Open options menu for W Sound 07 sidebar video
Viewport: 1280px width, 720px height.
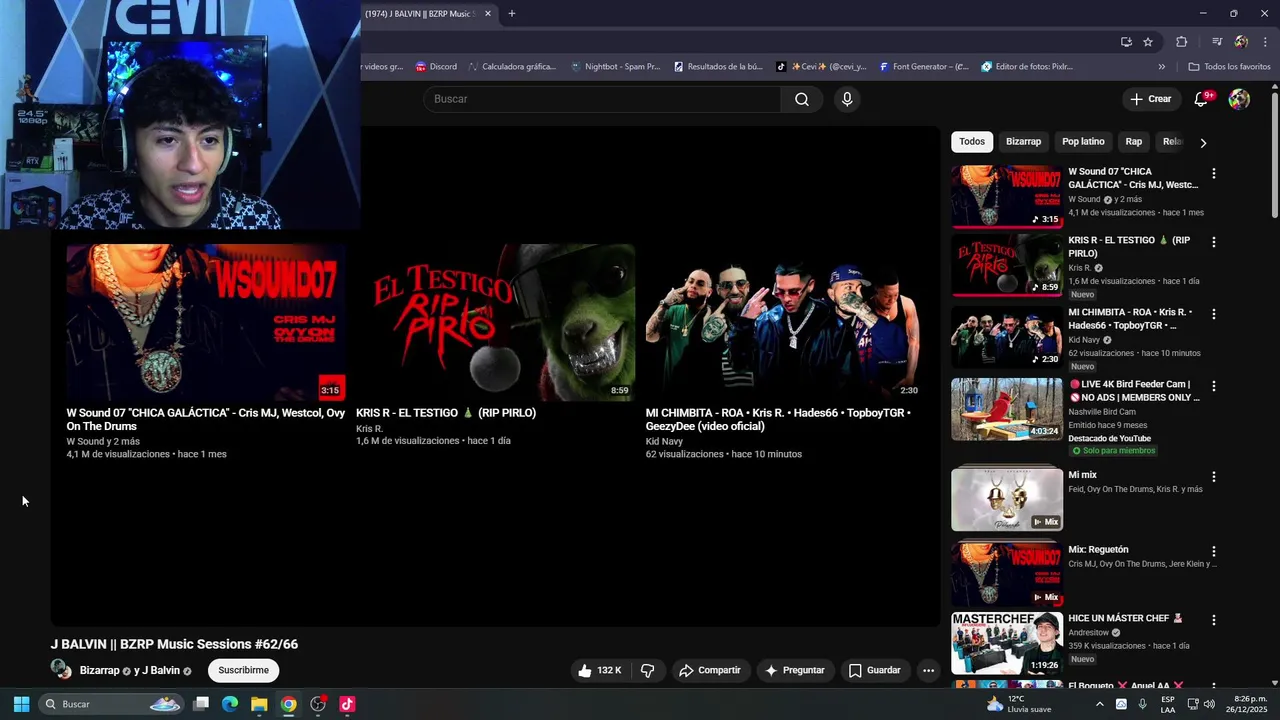click(x=1214, y=174)
